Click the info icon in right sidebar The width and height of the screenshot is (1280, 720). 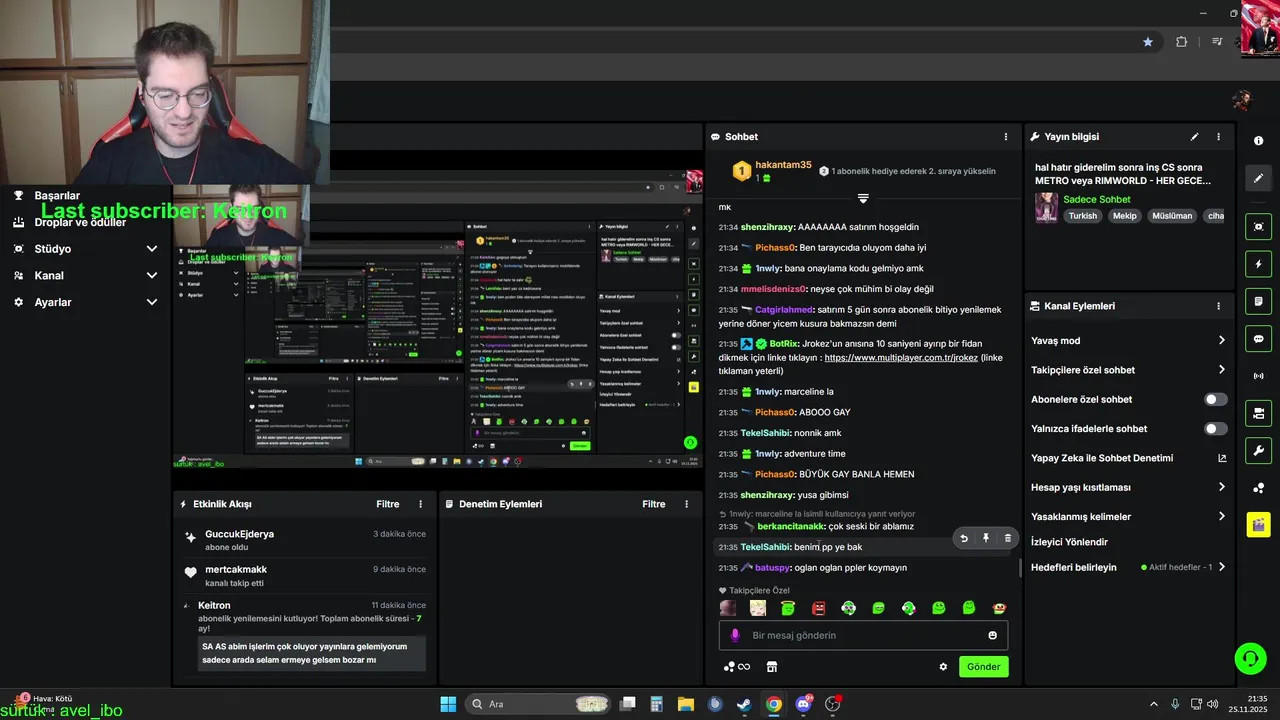1258,141
